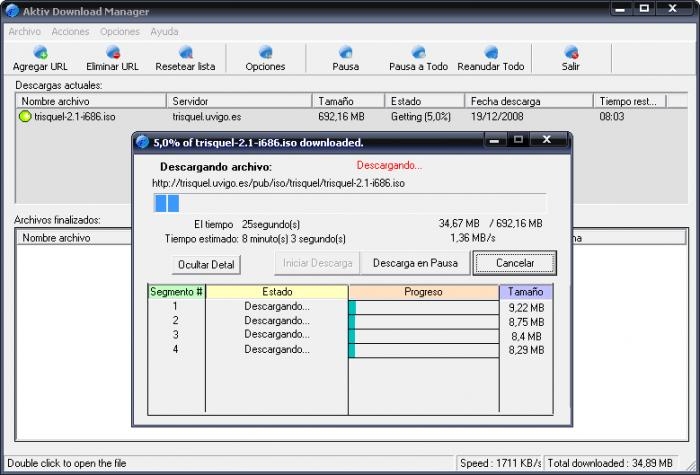Click the Getting (5,0%) status cell
This screenshot has width=700, height=475.
tap(421, 117)
